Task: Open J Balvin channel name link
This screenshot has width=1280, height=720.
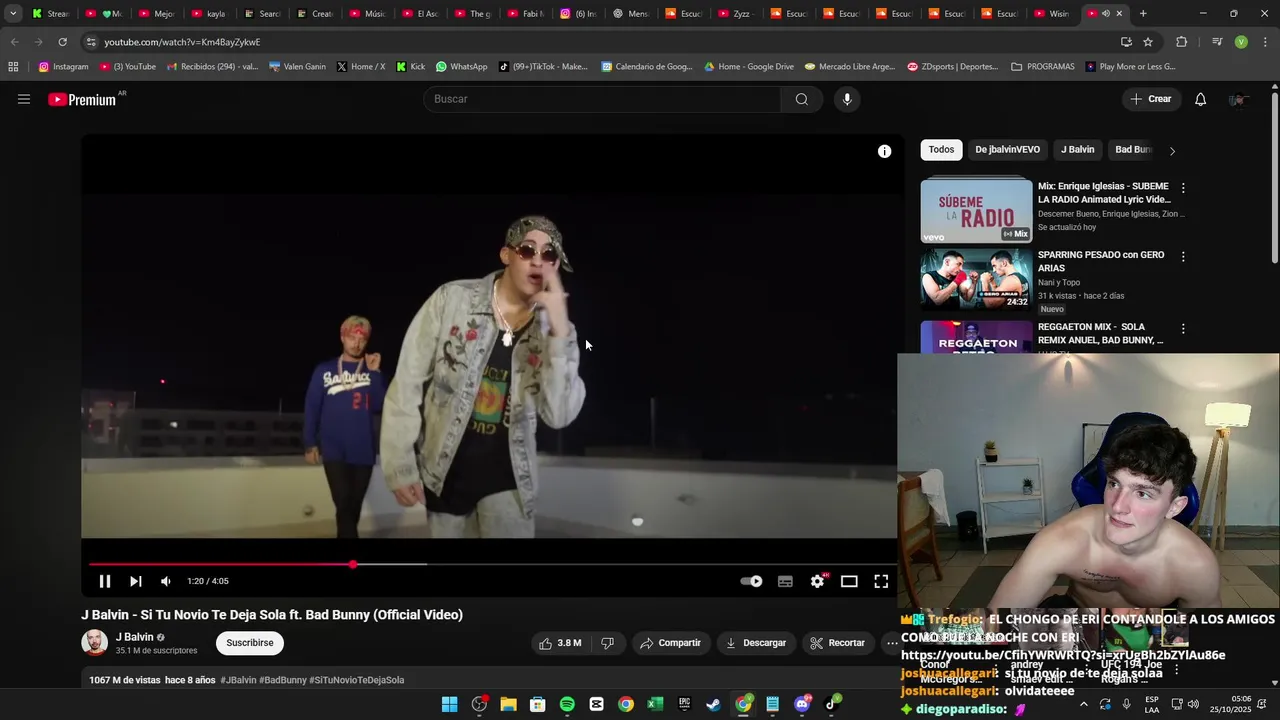Action: click(135, 637)
